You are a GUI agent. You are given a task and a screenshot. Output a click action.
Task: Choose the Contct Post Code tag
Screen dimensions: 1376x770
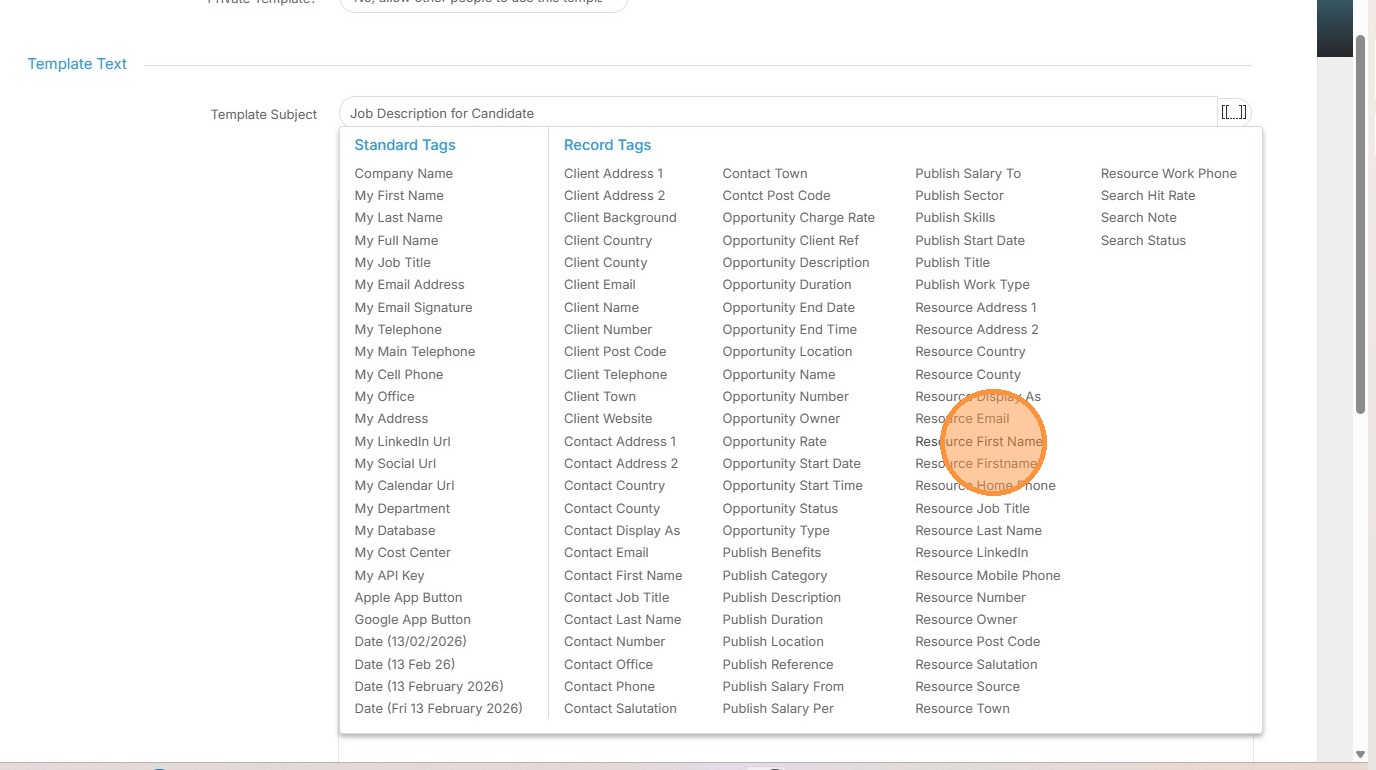point(777,195)
